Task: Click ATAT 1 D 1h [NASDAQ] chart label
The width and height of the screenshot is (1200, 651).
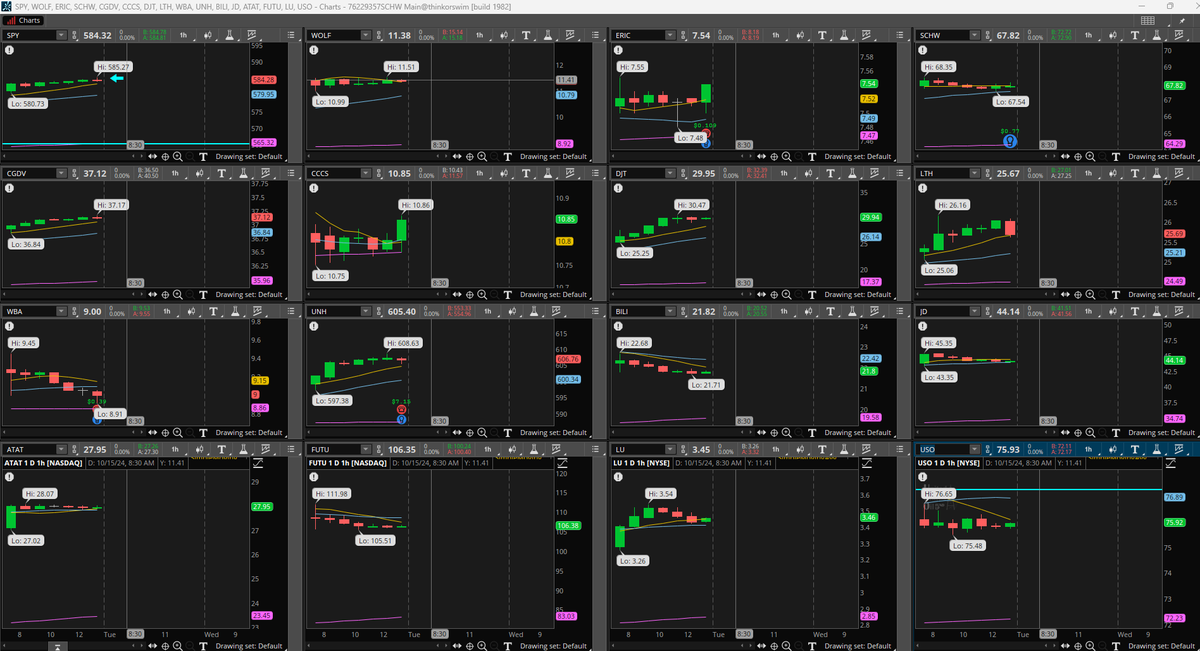Action: pyautogui.click(x=43, y=463)
